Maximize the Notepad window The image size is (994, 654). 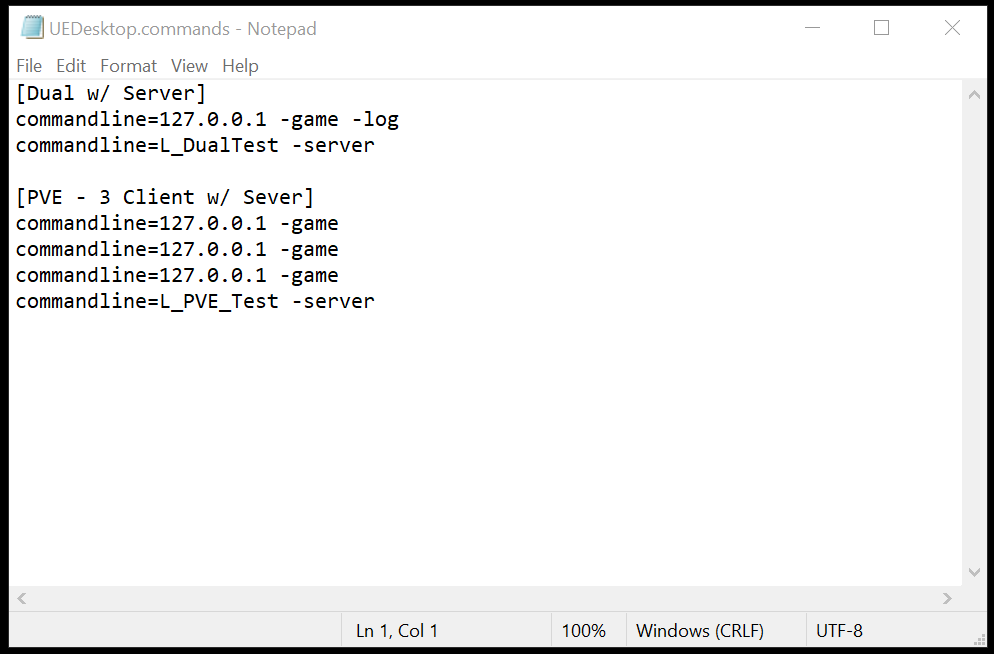pyautogui.click(x=881, y=28)
